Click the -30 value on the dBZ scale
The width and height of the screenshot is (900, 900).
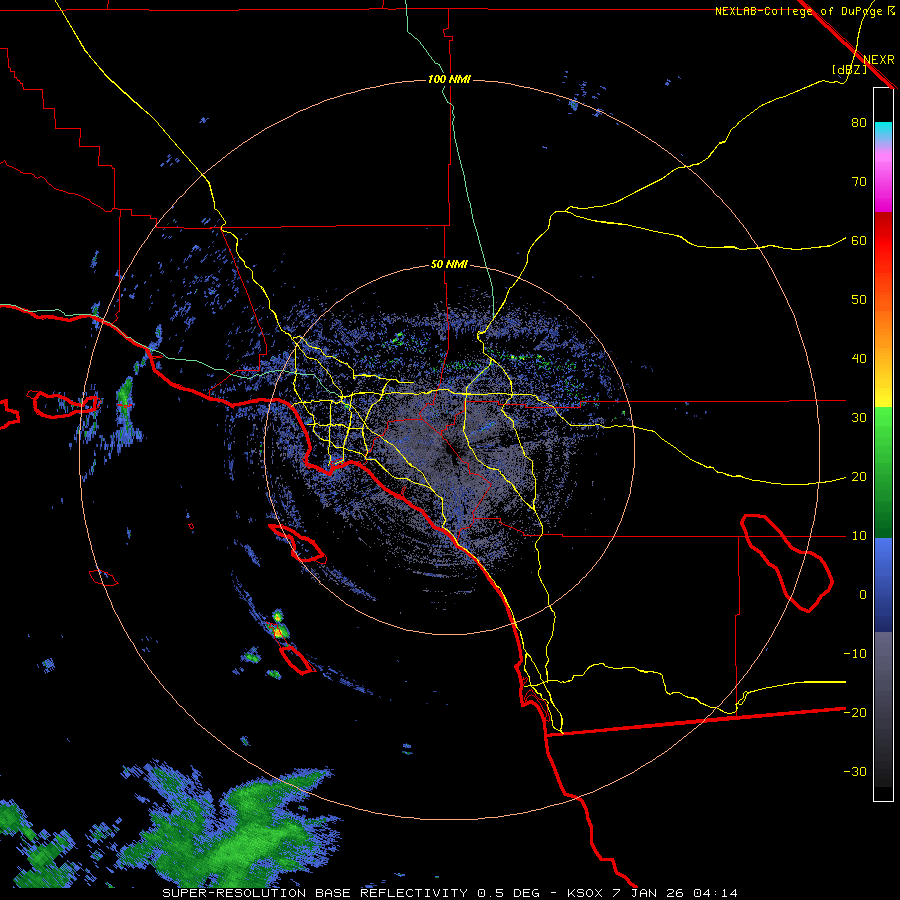tap(855, 771)
